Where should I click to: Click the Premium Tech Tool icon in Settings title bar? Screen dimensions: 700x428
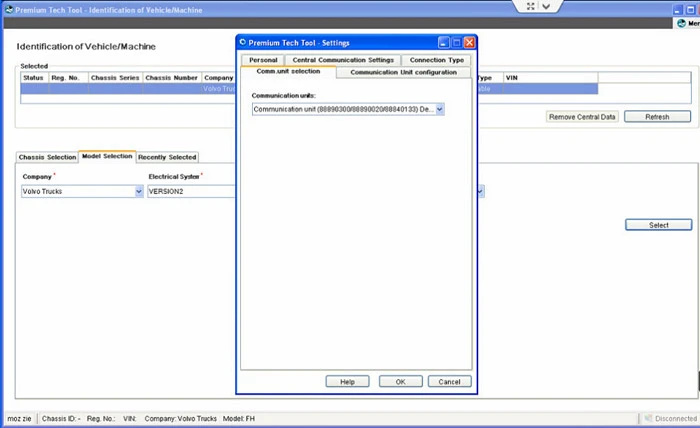(243, 42)
